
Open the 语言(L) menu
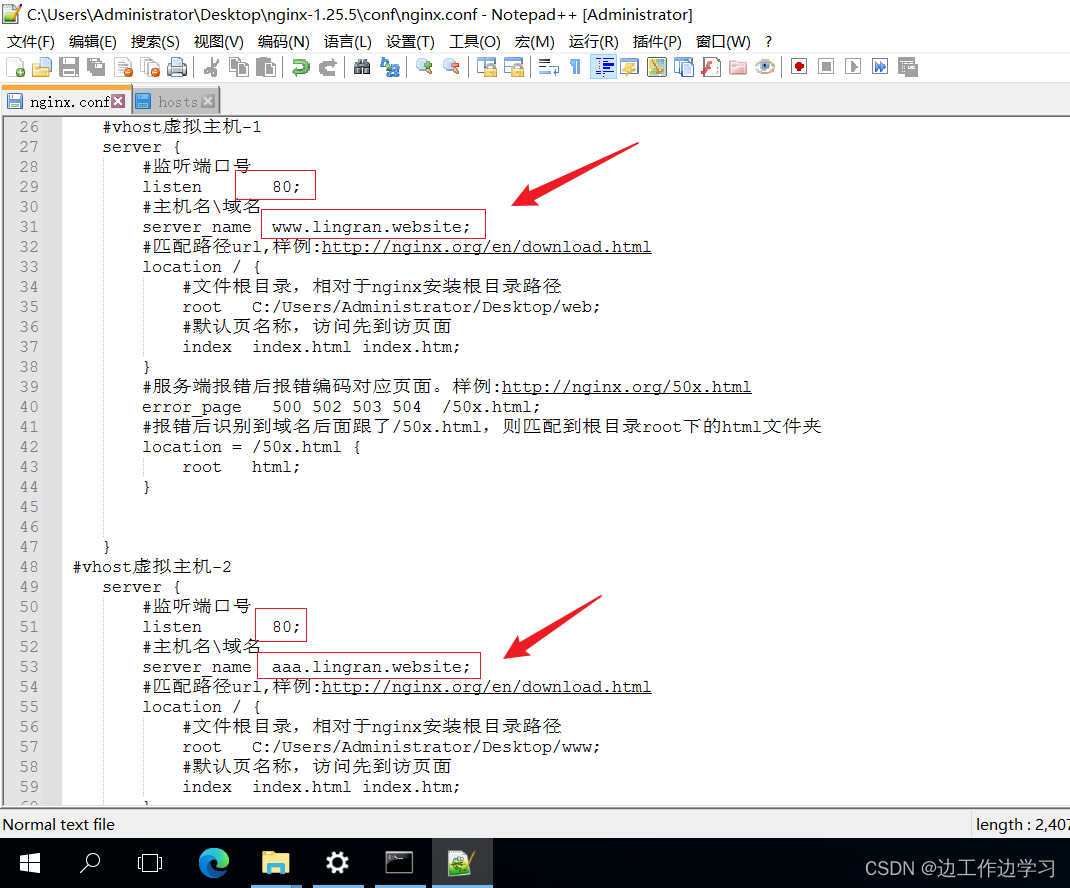347,42
